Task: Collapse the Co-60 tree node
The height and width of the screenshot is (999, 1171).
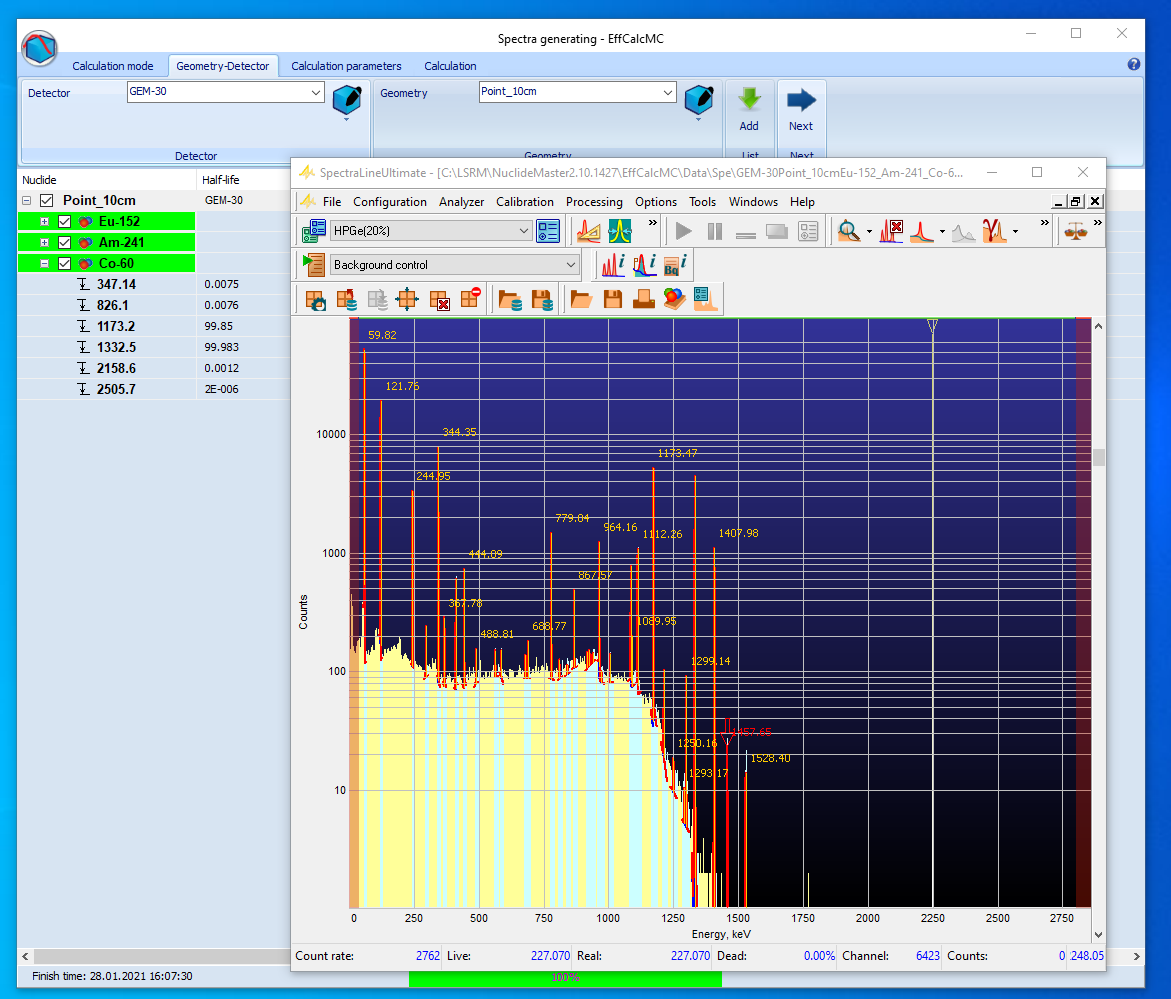Action: pyautogui.click(x=44, y=264)
